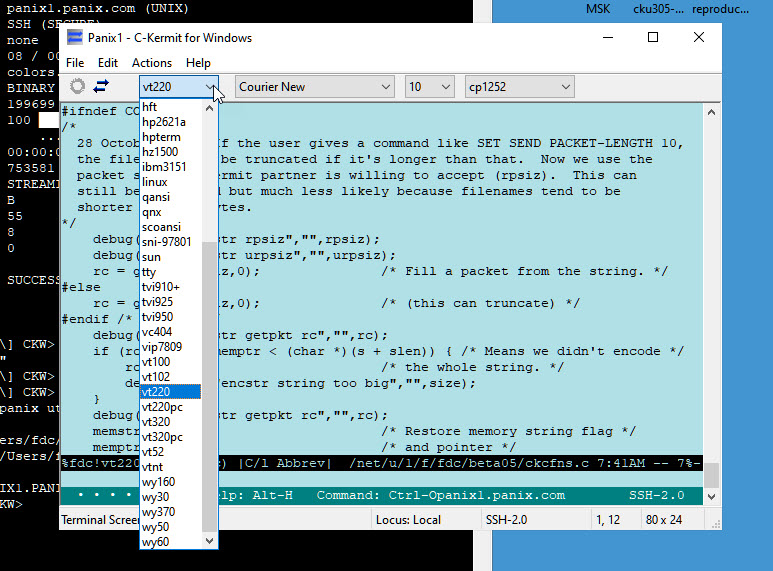Select vt320 terminal emulation option

[156, 422]
